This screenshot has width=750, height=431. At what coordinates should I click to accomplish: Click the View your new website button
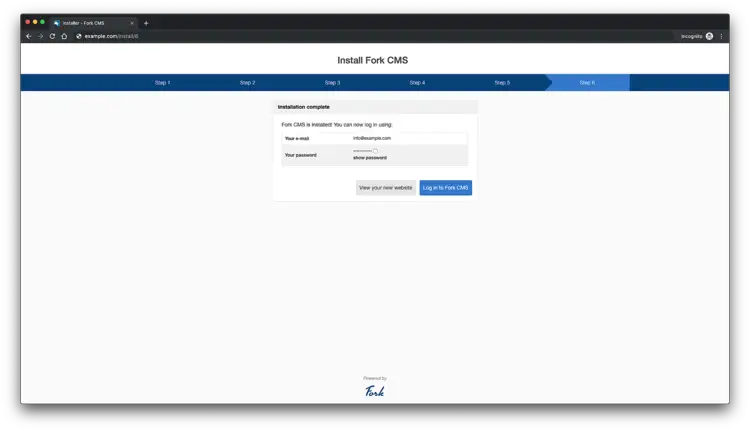pyautogui.click(x=386, y=188)
